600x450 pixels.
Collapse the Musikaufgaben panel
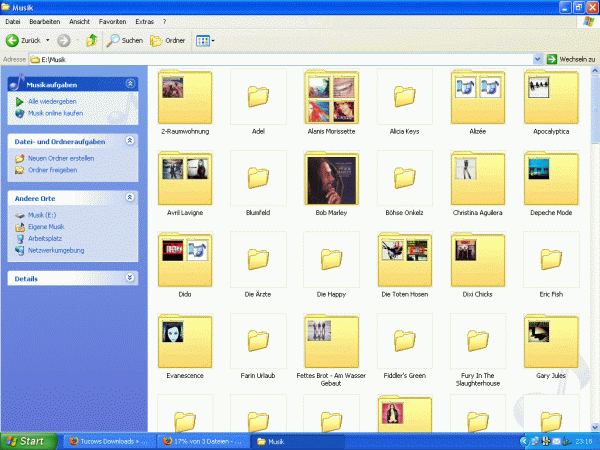coord(130,83)
